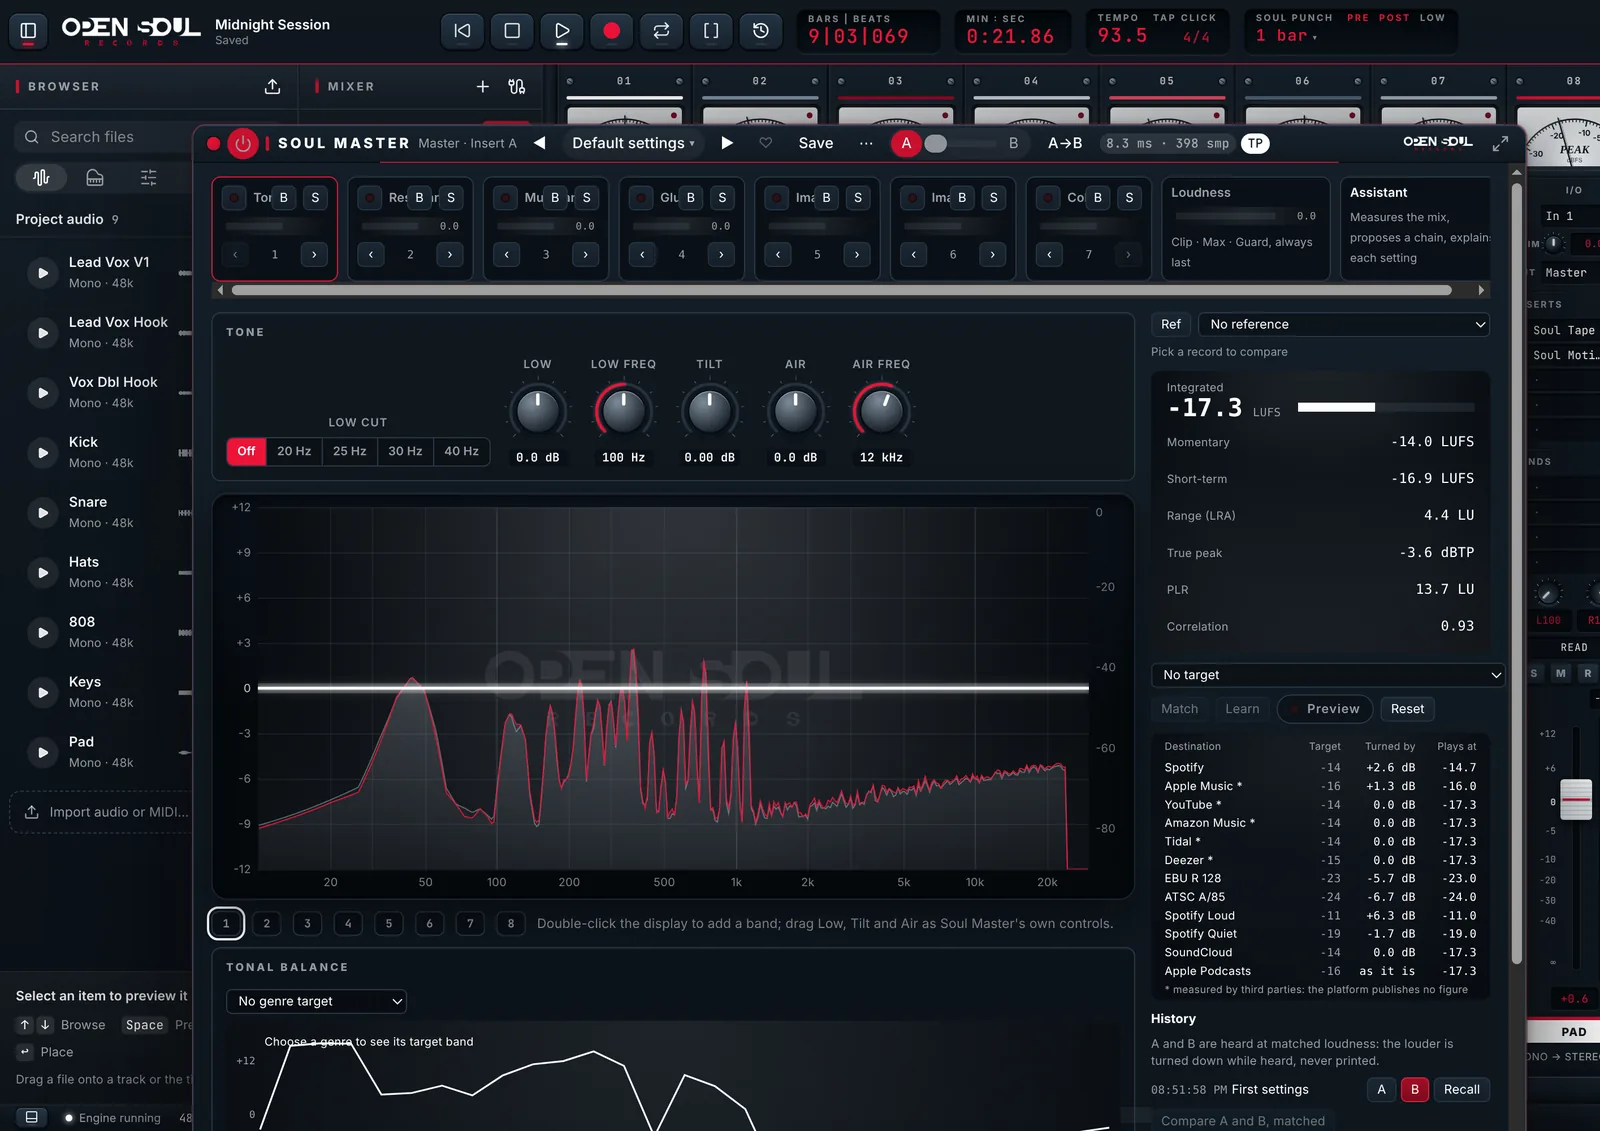This screenshot has height=1131, width=1600.
Task: Preview the Kick audio file
Action: click(x=43, y=453)
